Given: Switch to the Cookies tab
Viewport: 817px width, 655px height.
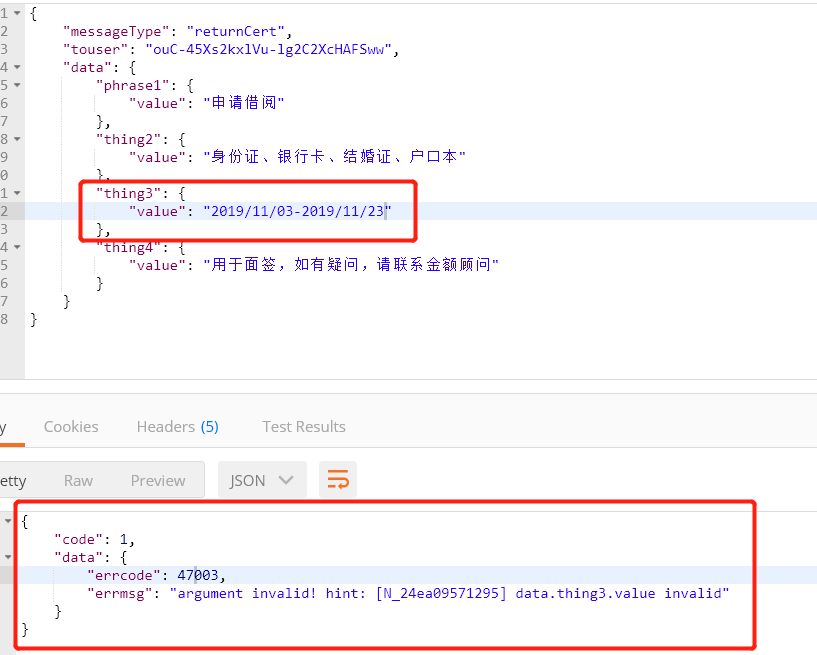Looking at the screenshot, I should pyautogui.click(x=71, y=427).
